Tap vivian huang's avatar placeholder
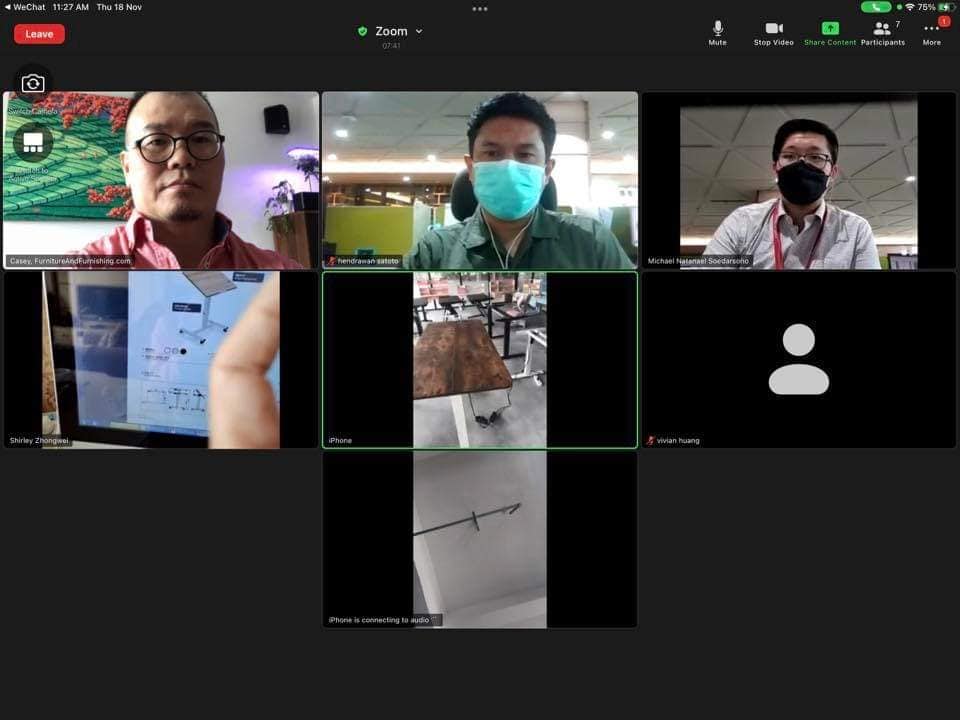Image resolution: width=960 pixels, height=720 pixels. click(x=798, y=359)
